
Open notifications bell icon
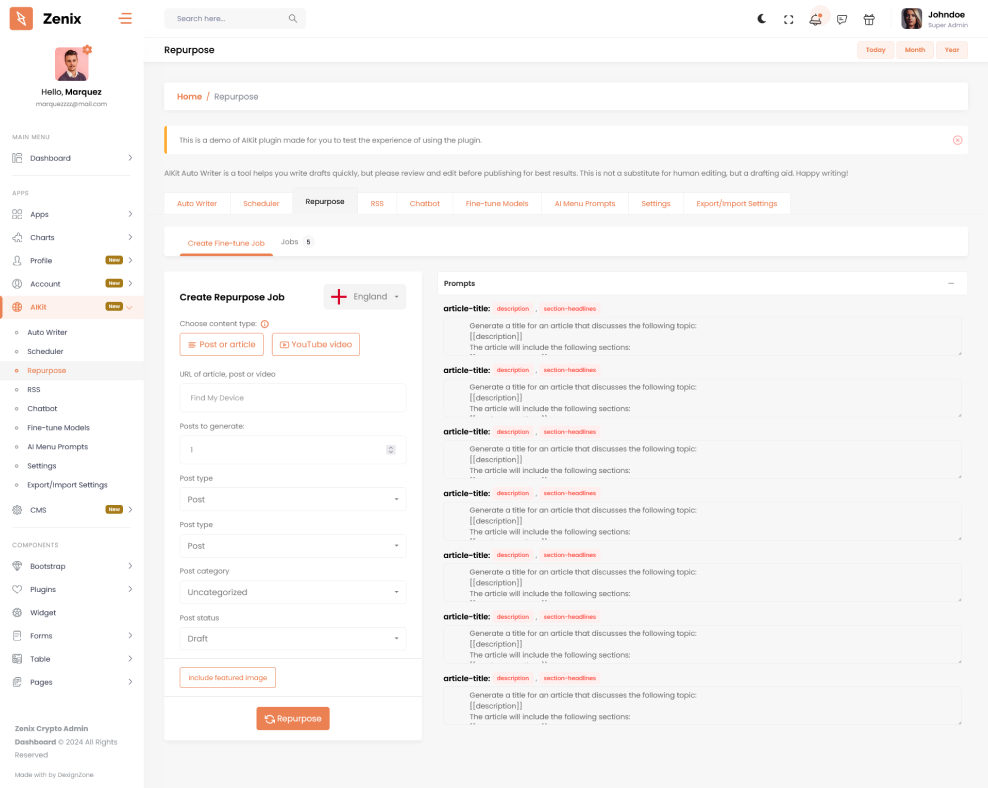pos(816,19)
